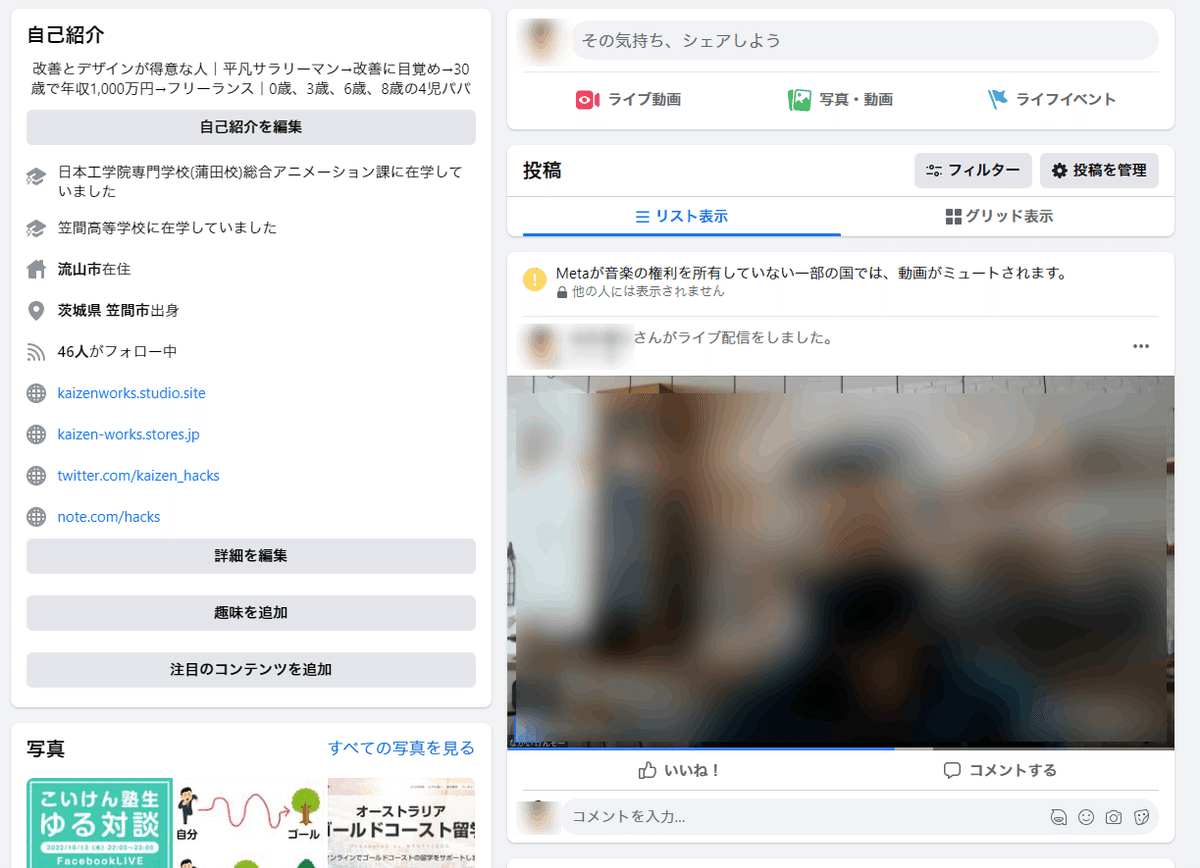The image size is (1200, 868).
Task: Click the thumbs-up like icon
Action: point(648,770)
